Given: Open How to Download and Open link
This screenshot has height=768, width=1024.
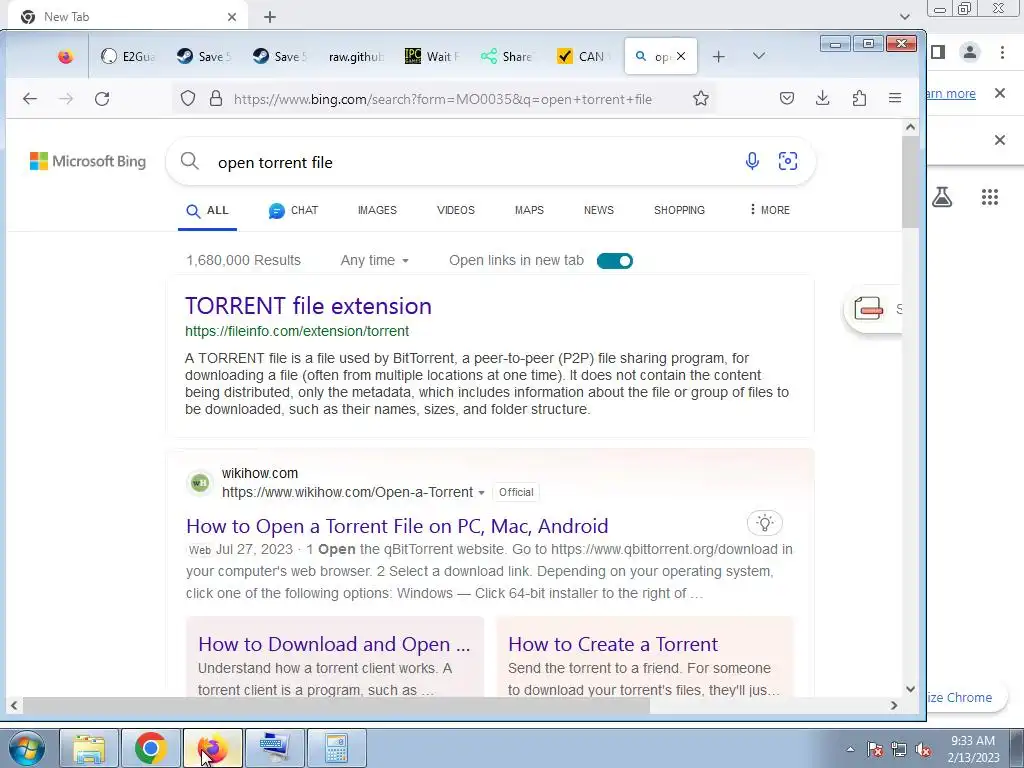Looking at the screenshot, I should click(x=334, y=644).
